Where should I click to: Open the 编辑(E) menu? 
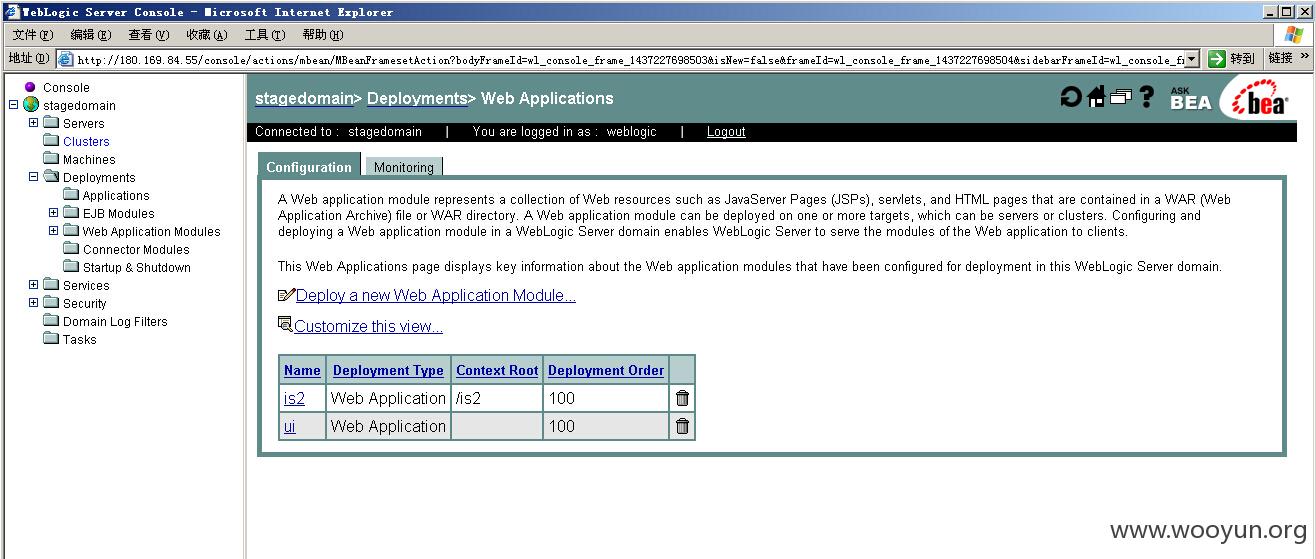coord(91,35)
